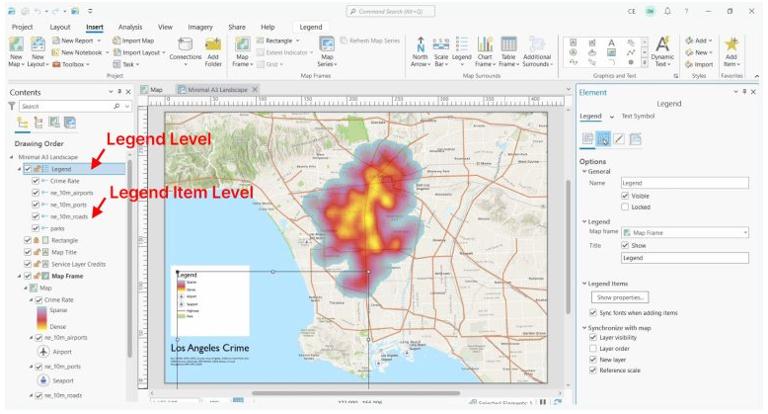Toggle Sync fonts when adding items
768x414 pixels.
[593, 312]
